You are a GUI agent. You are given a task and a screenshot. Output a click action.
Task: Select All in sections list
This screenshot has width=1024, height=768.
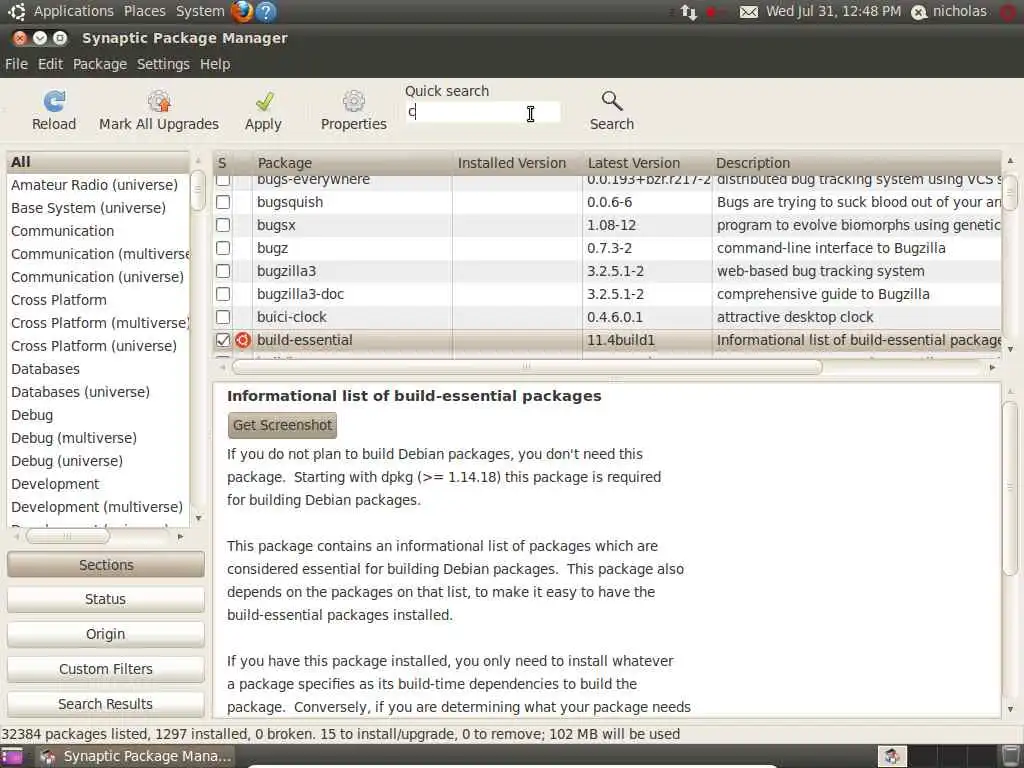click(x=98, y=162)
